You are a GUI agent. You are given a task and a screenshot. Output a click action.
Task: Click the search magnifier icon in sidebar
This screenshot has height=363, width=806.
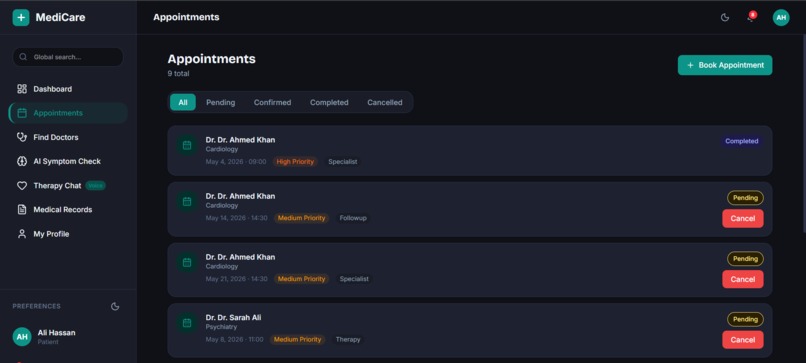pos(23,57)
